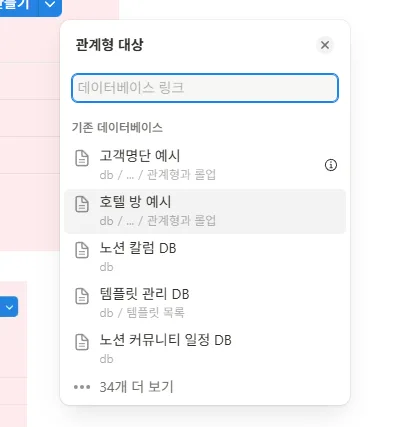The width and height of the screenshot is (405, 427).
Task: Select 호텔 방 예시 database
Action: pos(205,211)
